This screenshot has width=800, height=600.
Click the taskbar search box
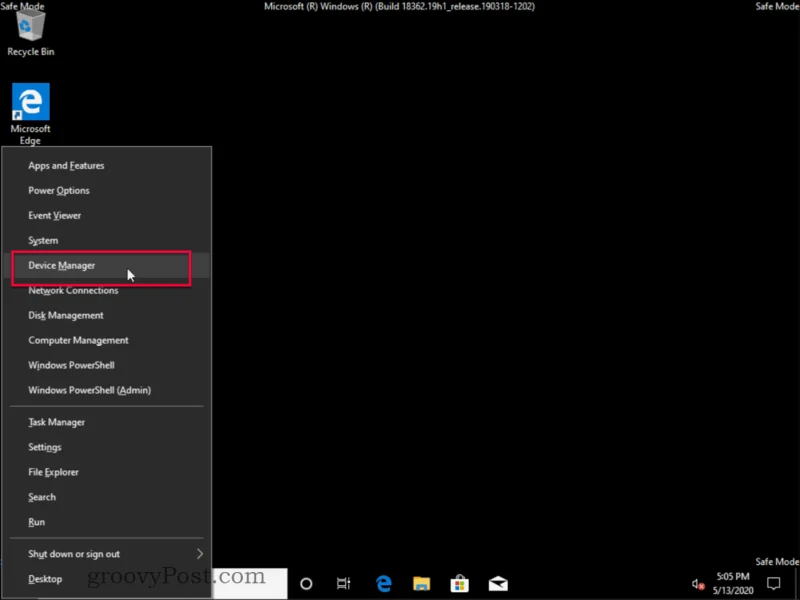(250, 583)
